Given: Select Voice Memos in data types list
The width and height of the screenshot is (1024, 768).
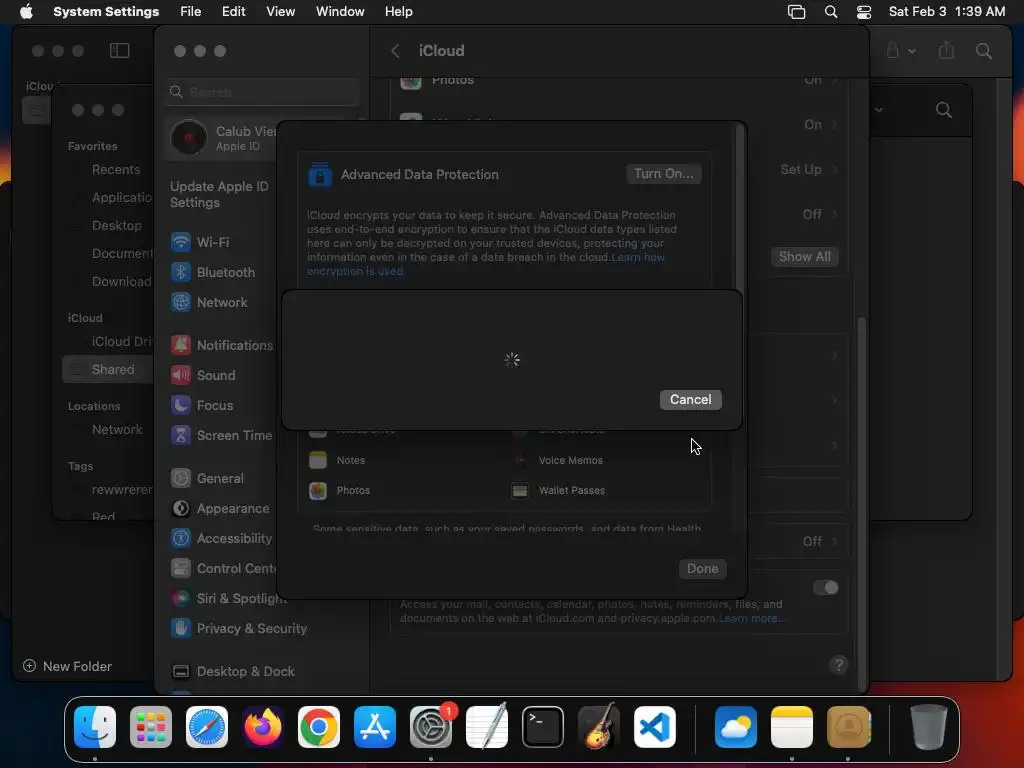Looking at the screenshot, I should coord(557,460).
